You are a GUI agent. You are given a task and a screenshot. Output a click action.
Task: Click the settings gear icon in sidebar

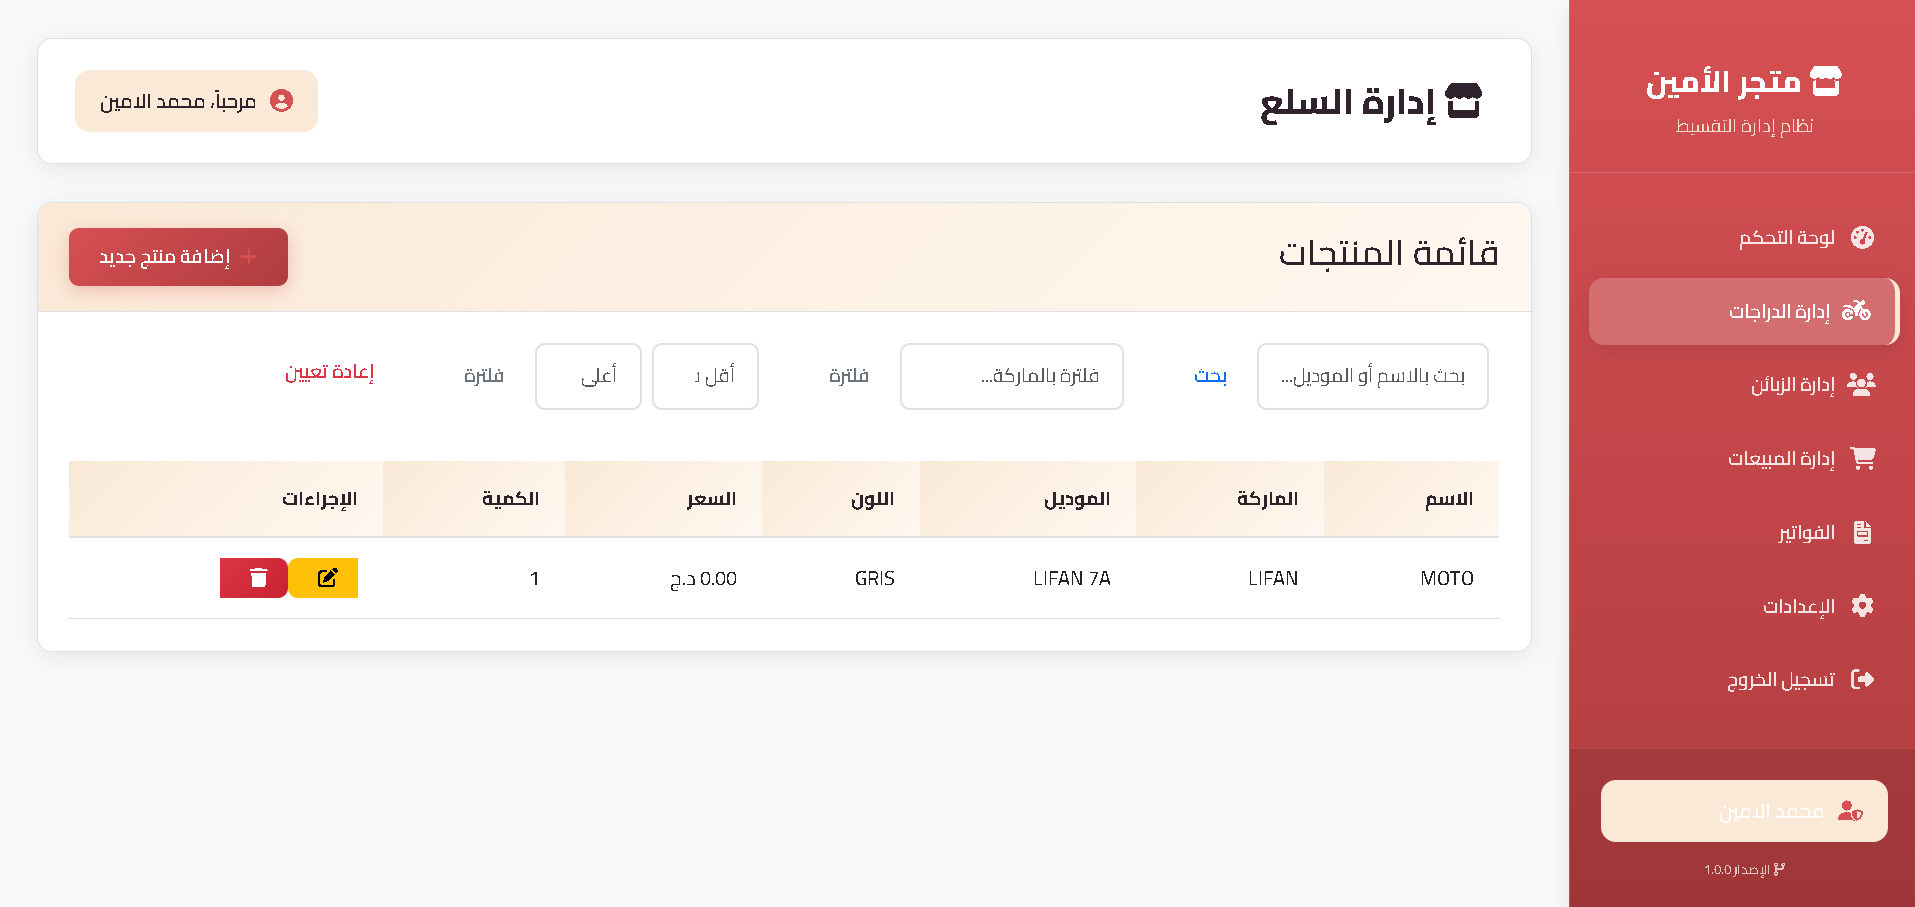click(1862, 606)
